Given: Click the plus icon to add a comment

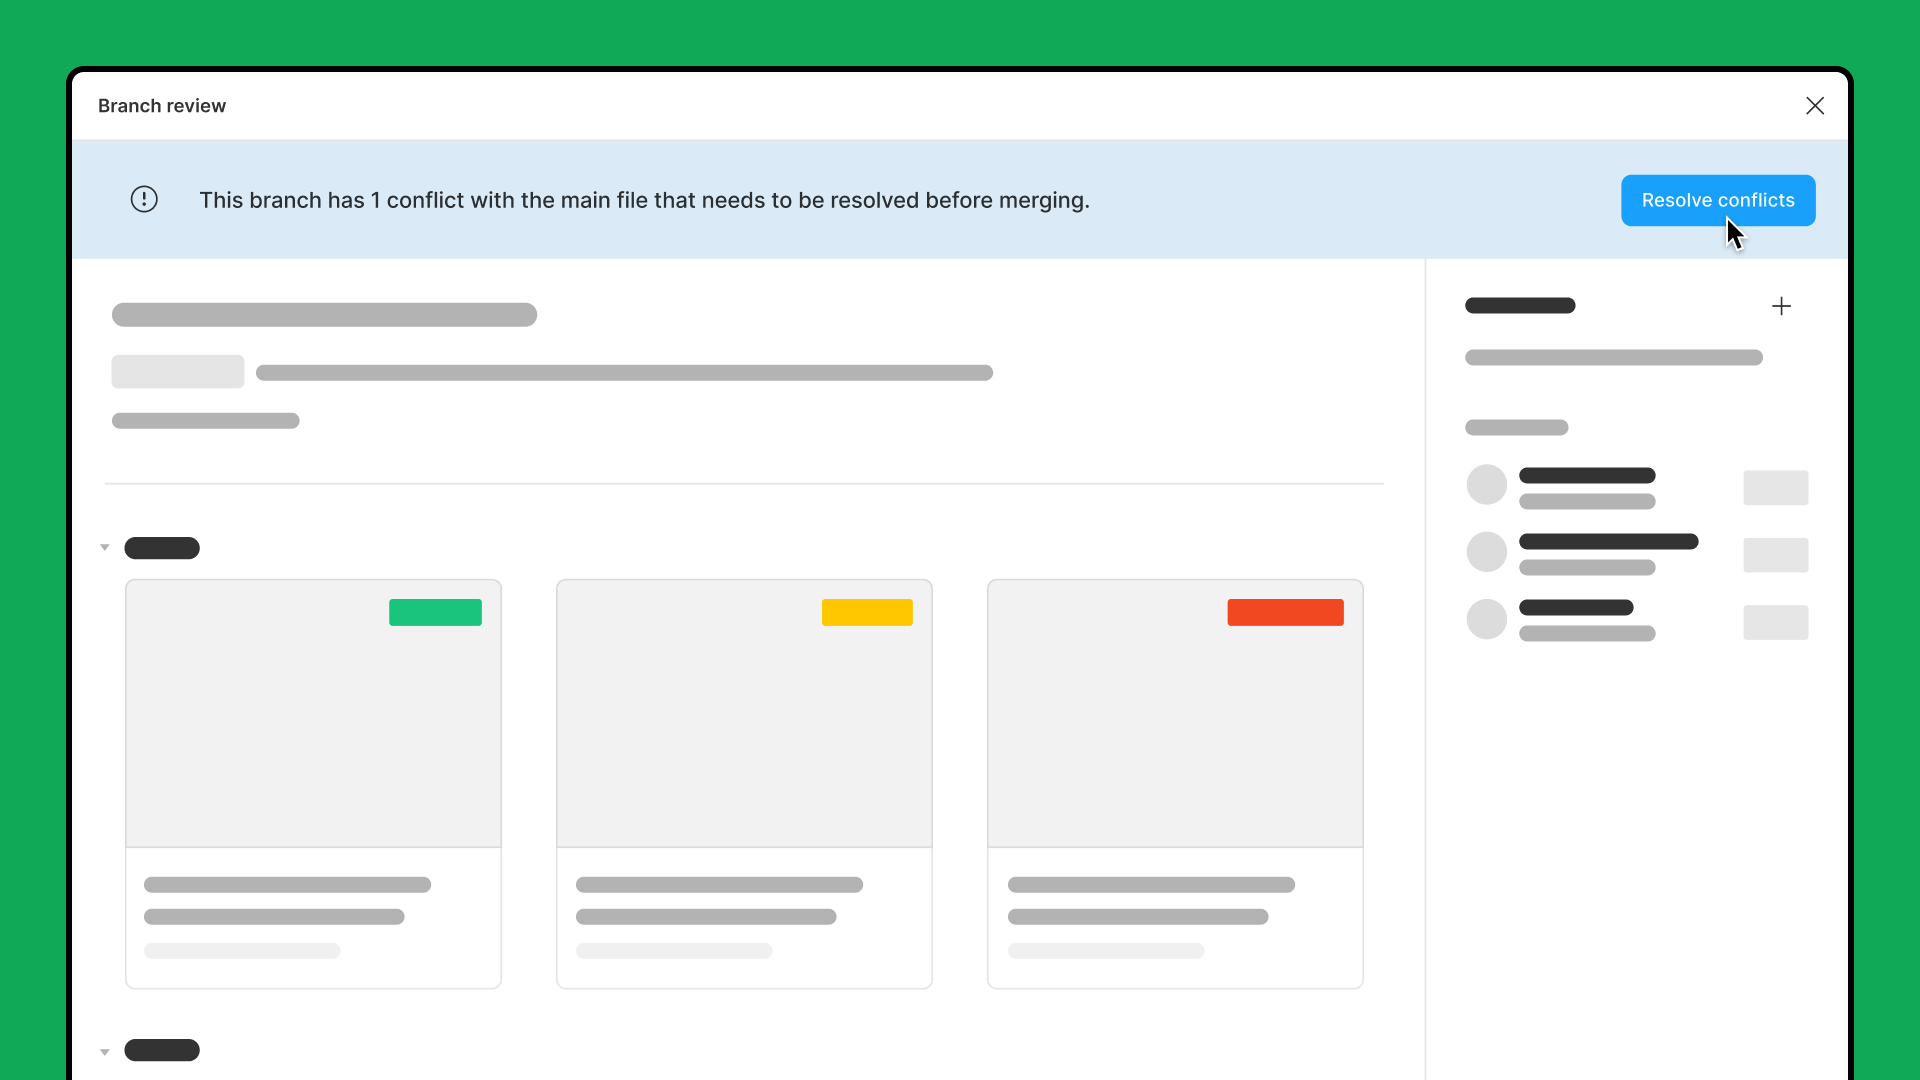Looking at the screenshot, I should pos(1782,306).
